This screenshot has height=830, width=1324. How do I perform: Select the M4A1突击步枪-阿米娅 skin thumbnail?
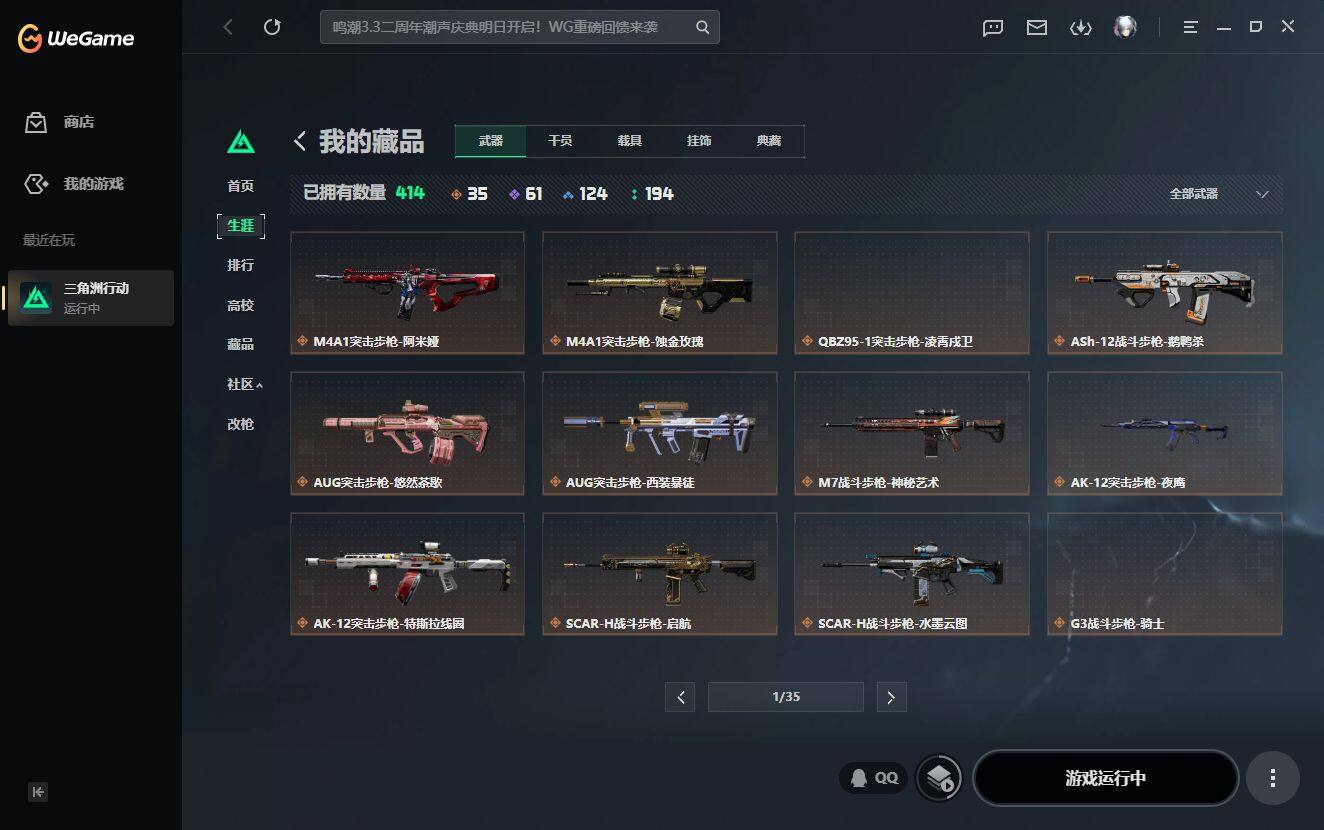click(x=407, y=293)
